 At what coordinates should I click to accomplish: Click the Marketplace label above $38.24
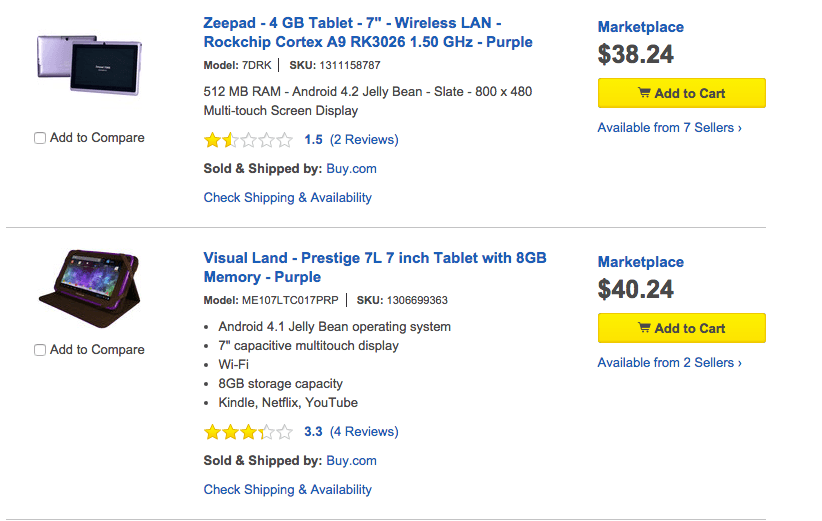pos(640,27)
